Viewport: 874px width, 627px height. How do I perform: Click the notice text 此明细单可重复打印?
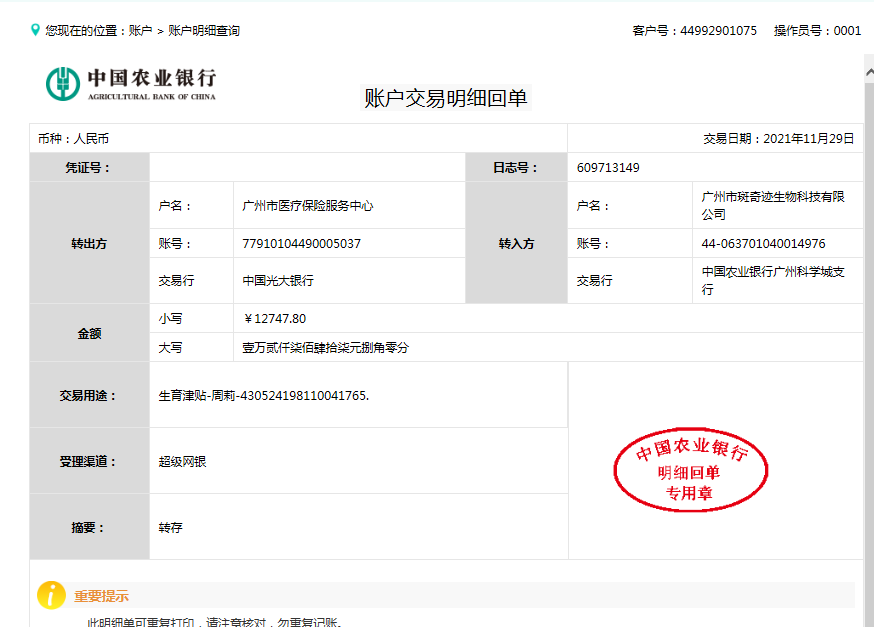pos(140,621)
